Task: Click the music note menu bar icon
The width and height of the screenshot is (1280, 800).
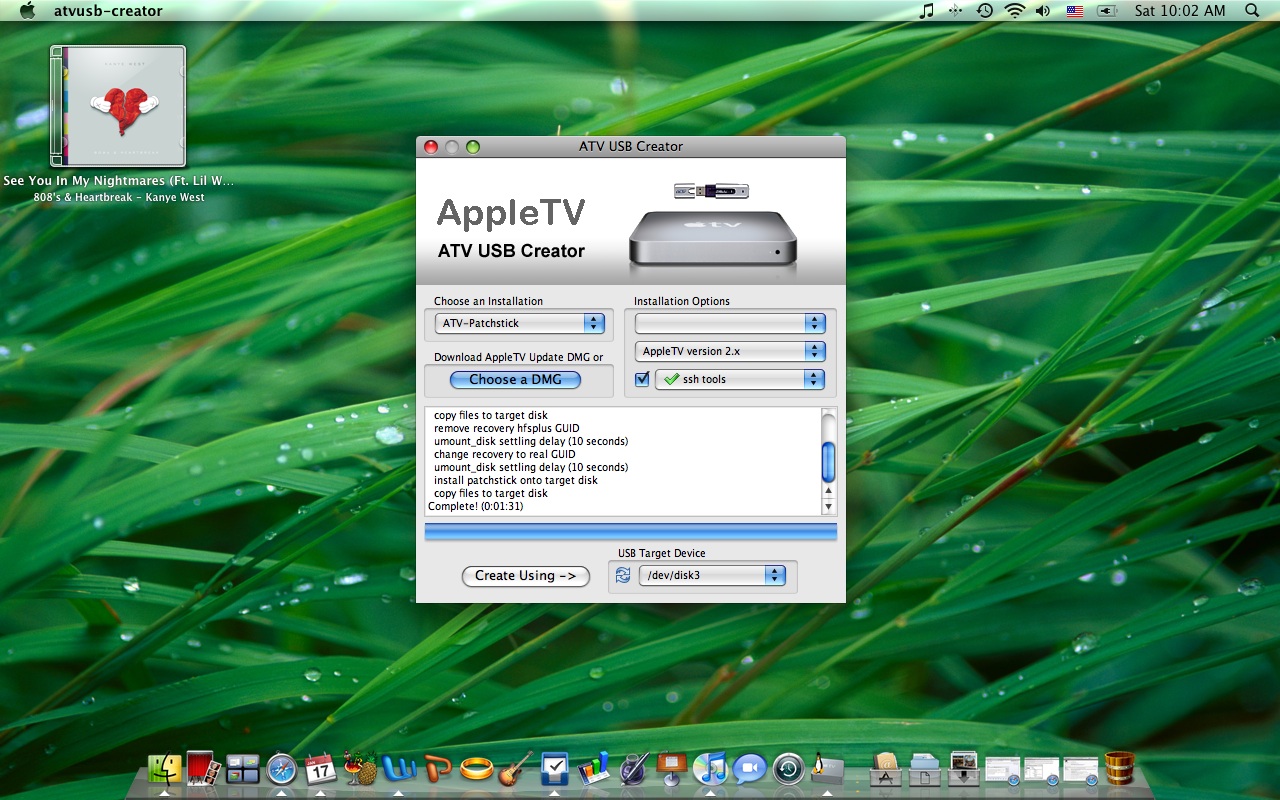Action: [x=927, y=10]
